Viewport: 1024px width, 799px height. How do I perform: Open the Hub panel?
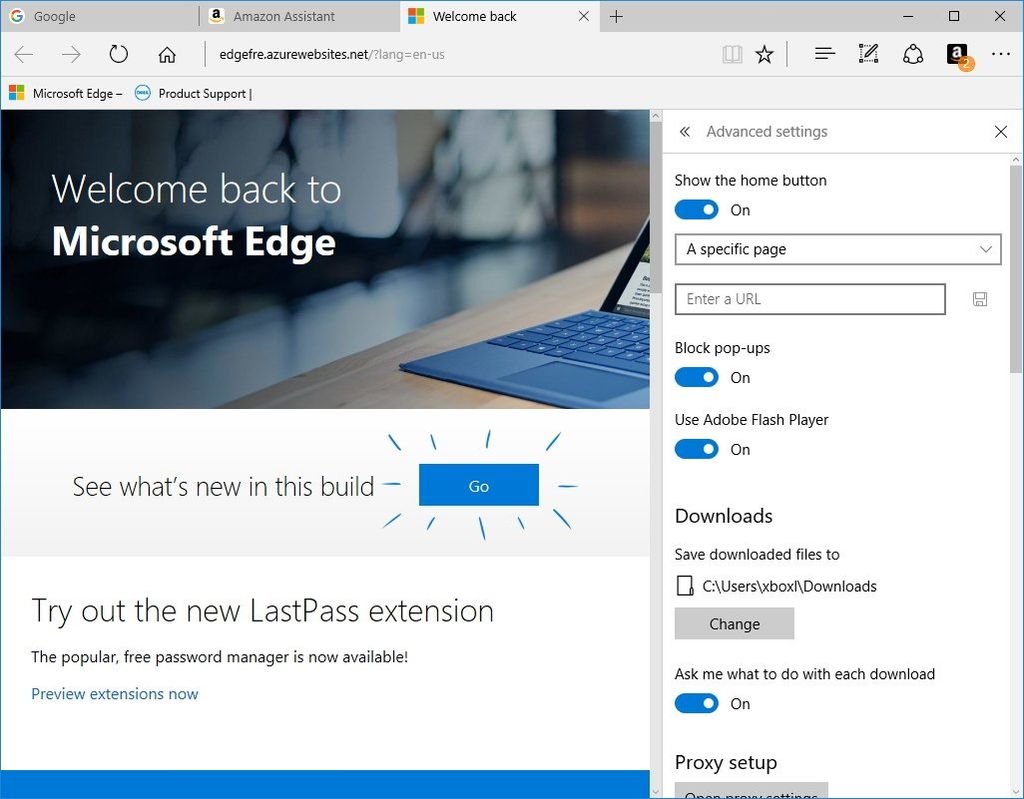(x=824, y=54)
